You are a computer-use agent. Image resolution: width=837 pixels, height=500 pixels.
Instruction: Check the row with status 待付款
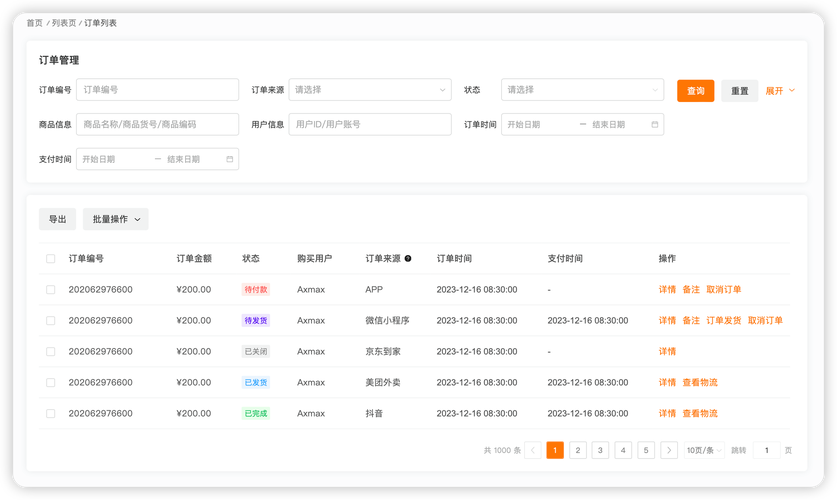(x=51, y=290)
